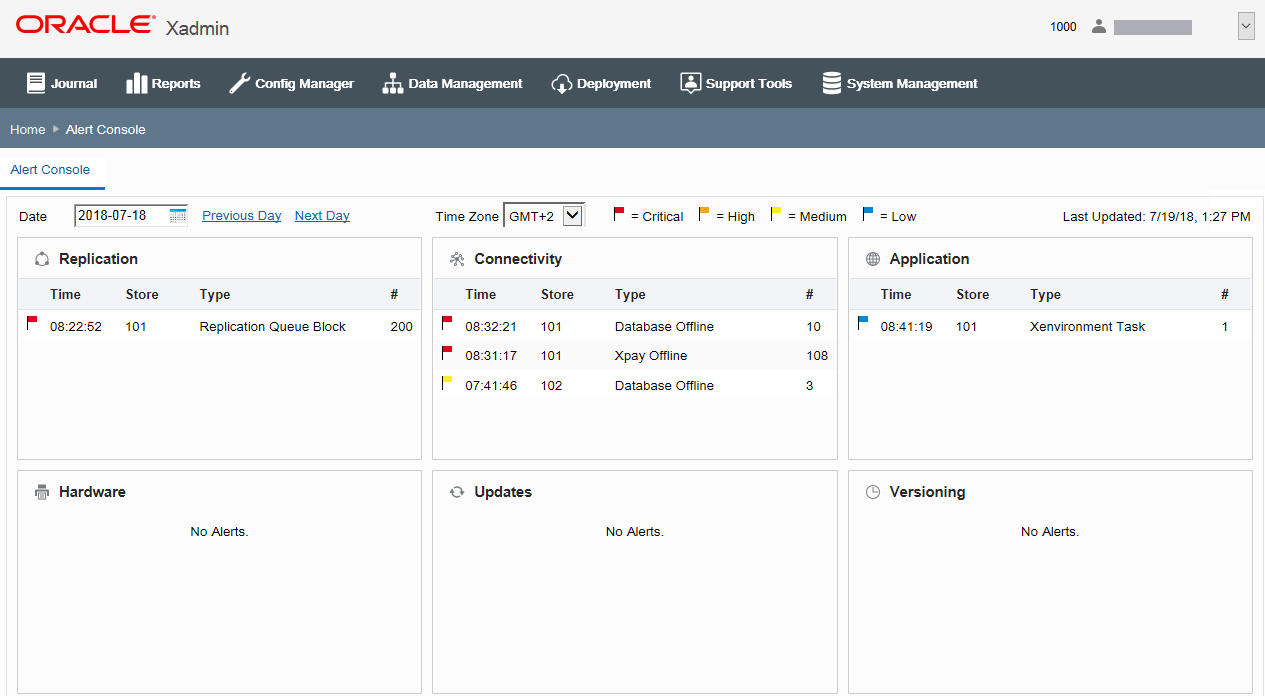1265x696 pixels.
Task: Go to the Next Day link
Action: (322, 216)
